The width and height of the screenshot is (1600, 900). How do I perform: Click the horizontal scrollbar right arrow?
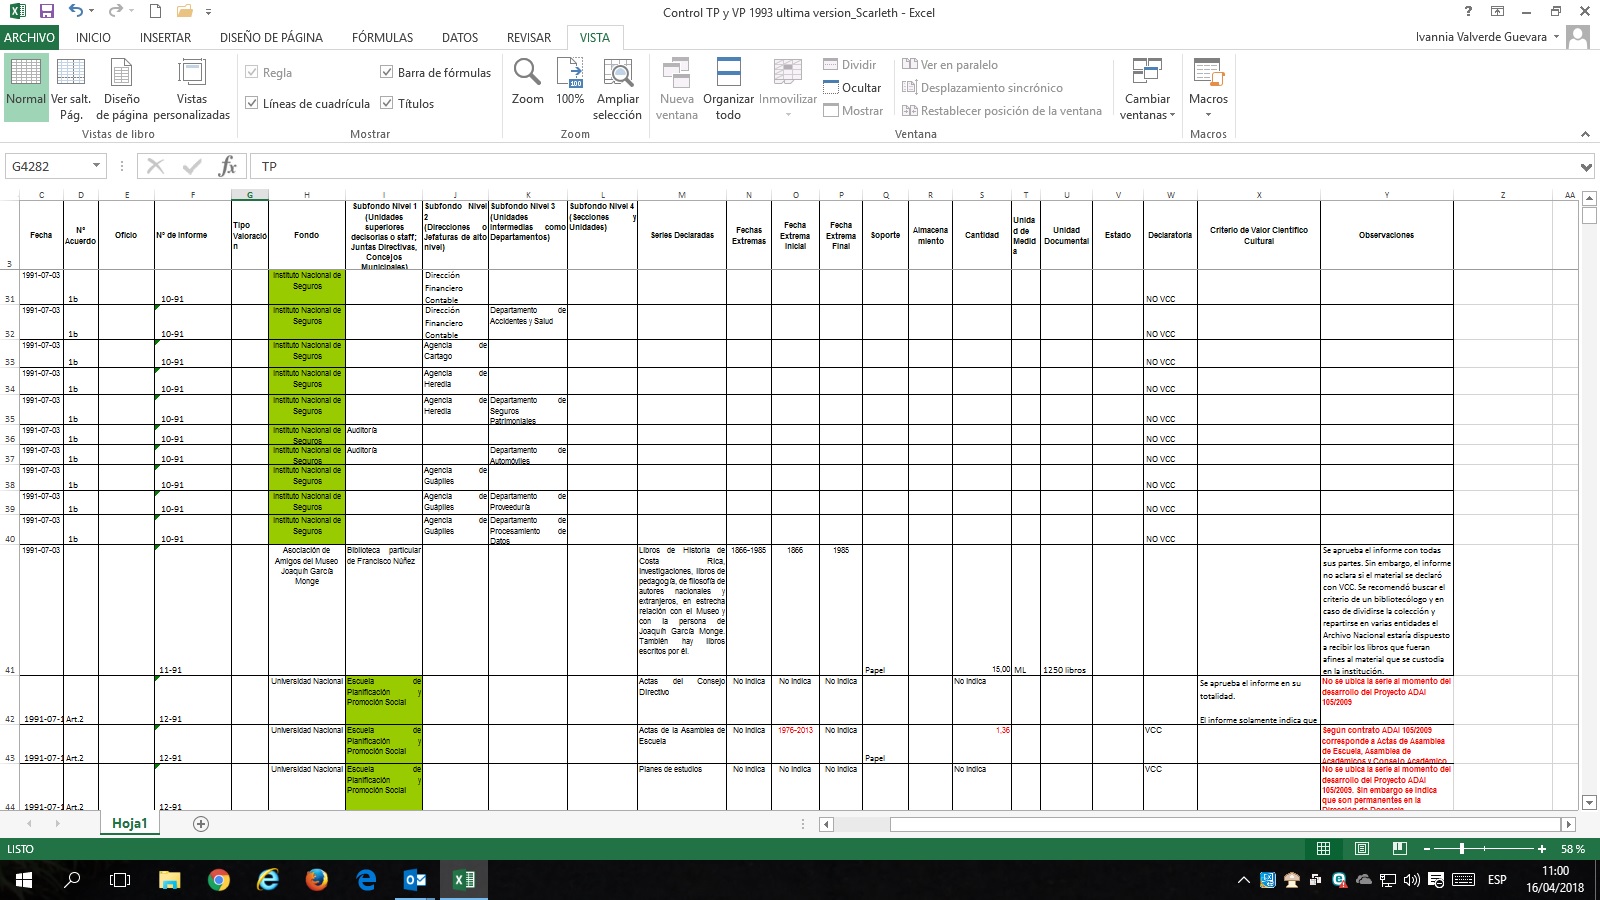tap(1568, 824)
